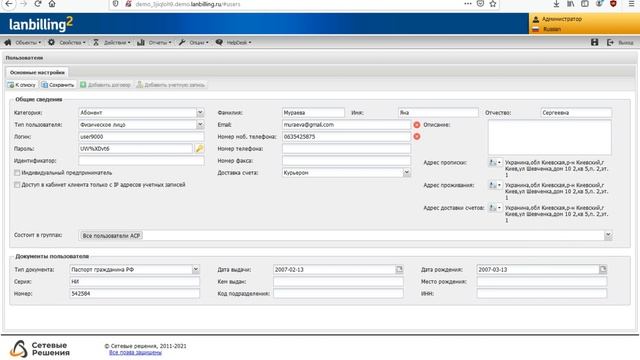
Task: Click the Серия input field
Action: (x=134, y=282)
